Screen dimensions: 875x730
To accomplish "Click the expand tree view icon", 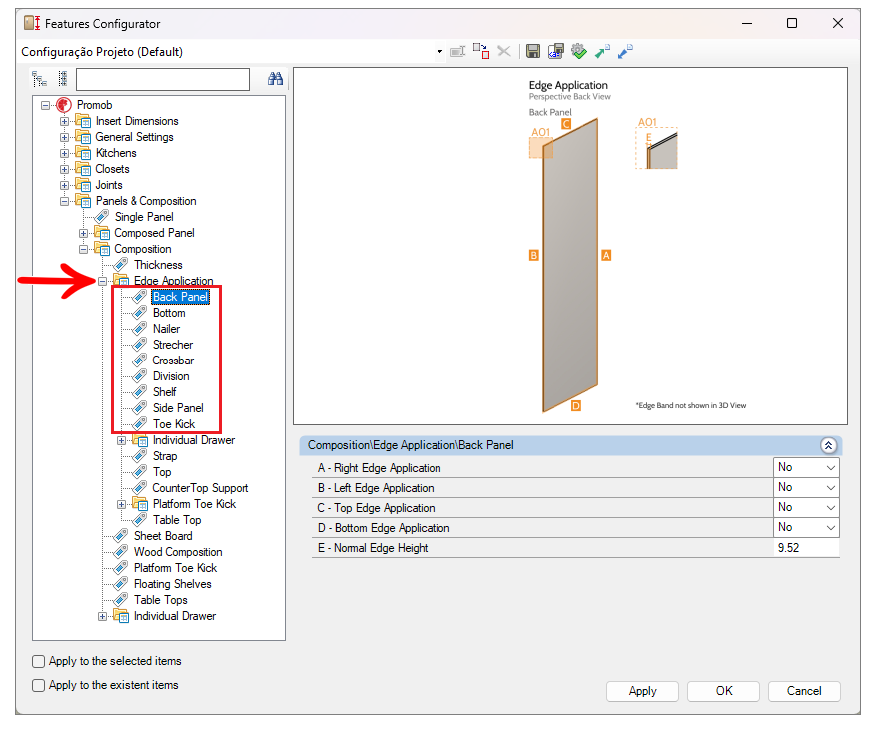I will click(x=39, y=79).
